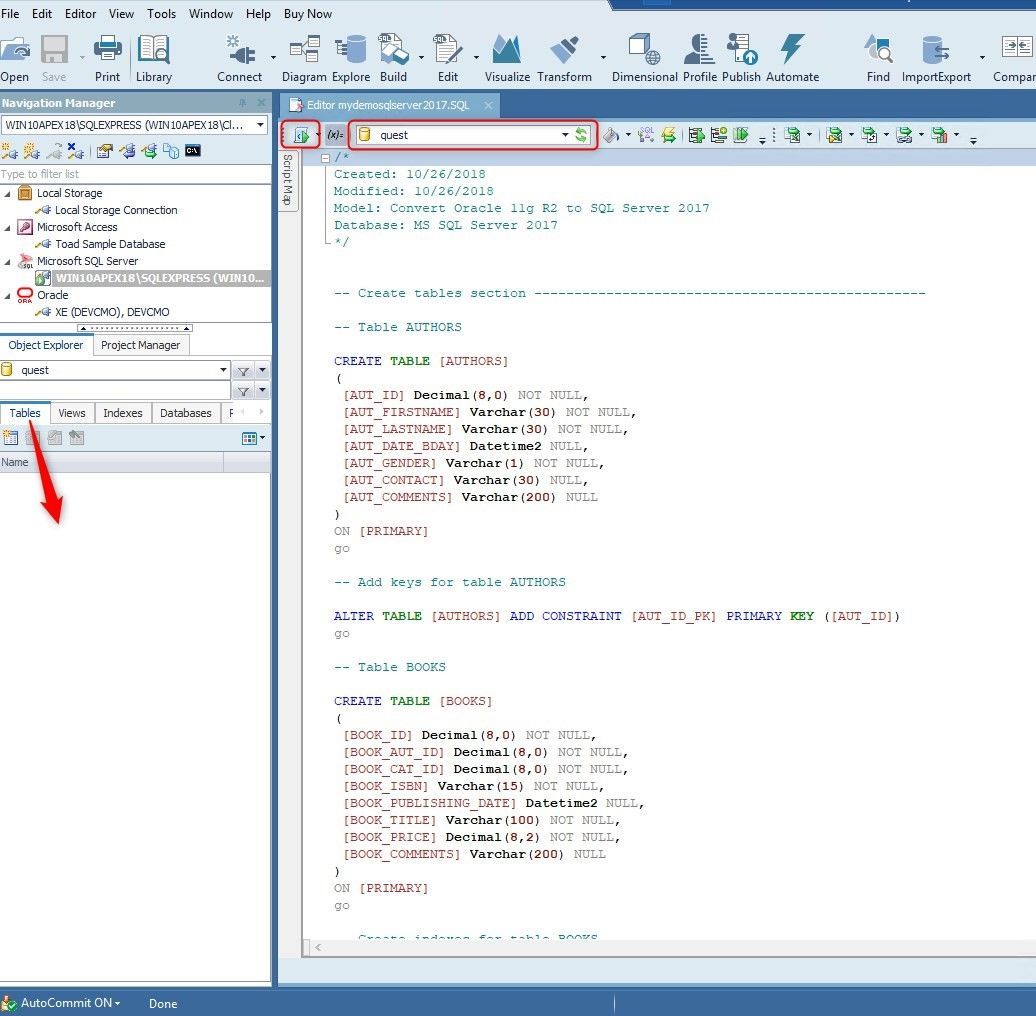1036x1016 pixels.
Task: Open the connection selector dropdown in Navigation Manager
Action: tap(260, 124)
